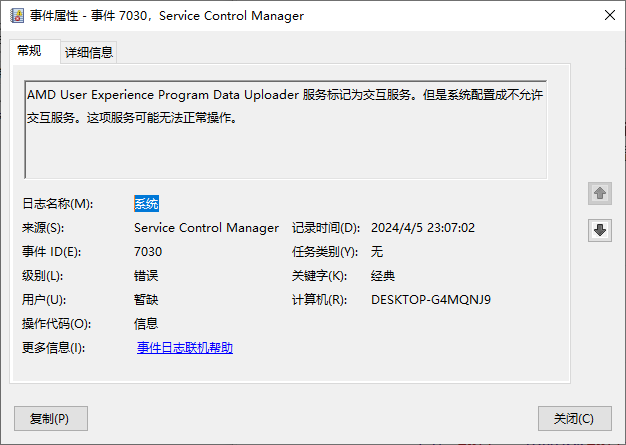Open the 详细信息 tab
Screen dimensions: 626x445
tap(89, 52)
